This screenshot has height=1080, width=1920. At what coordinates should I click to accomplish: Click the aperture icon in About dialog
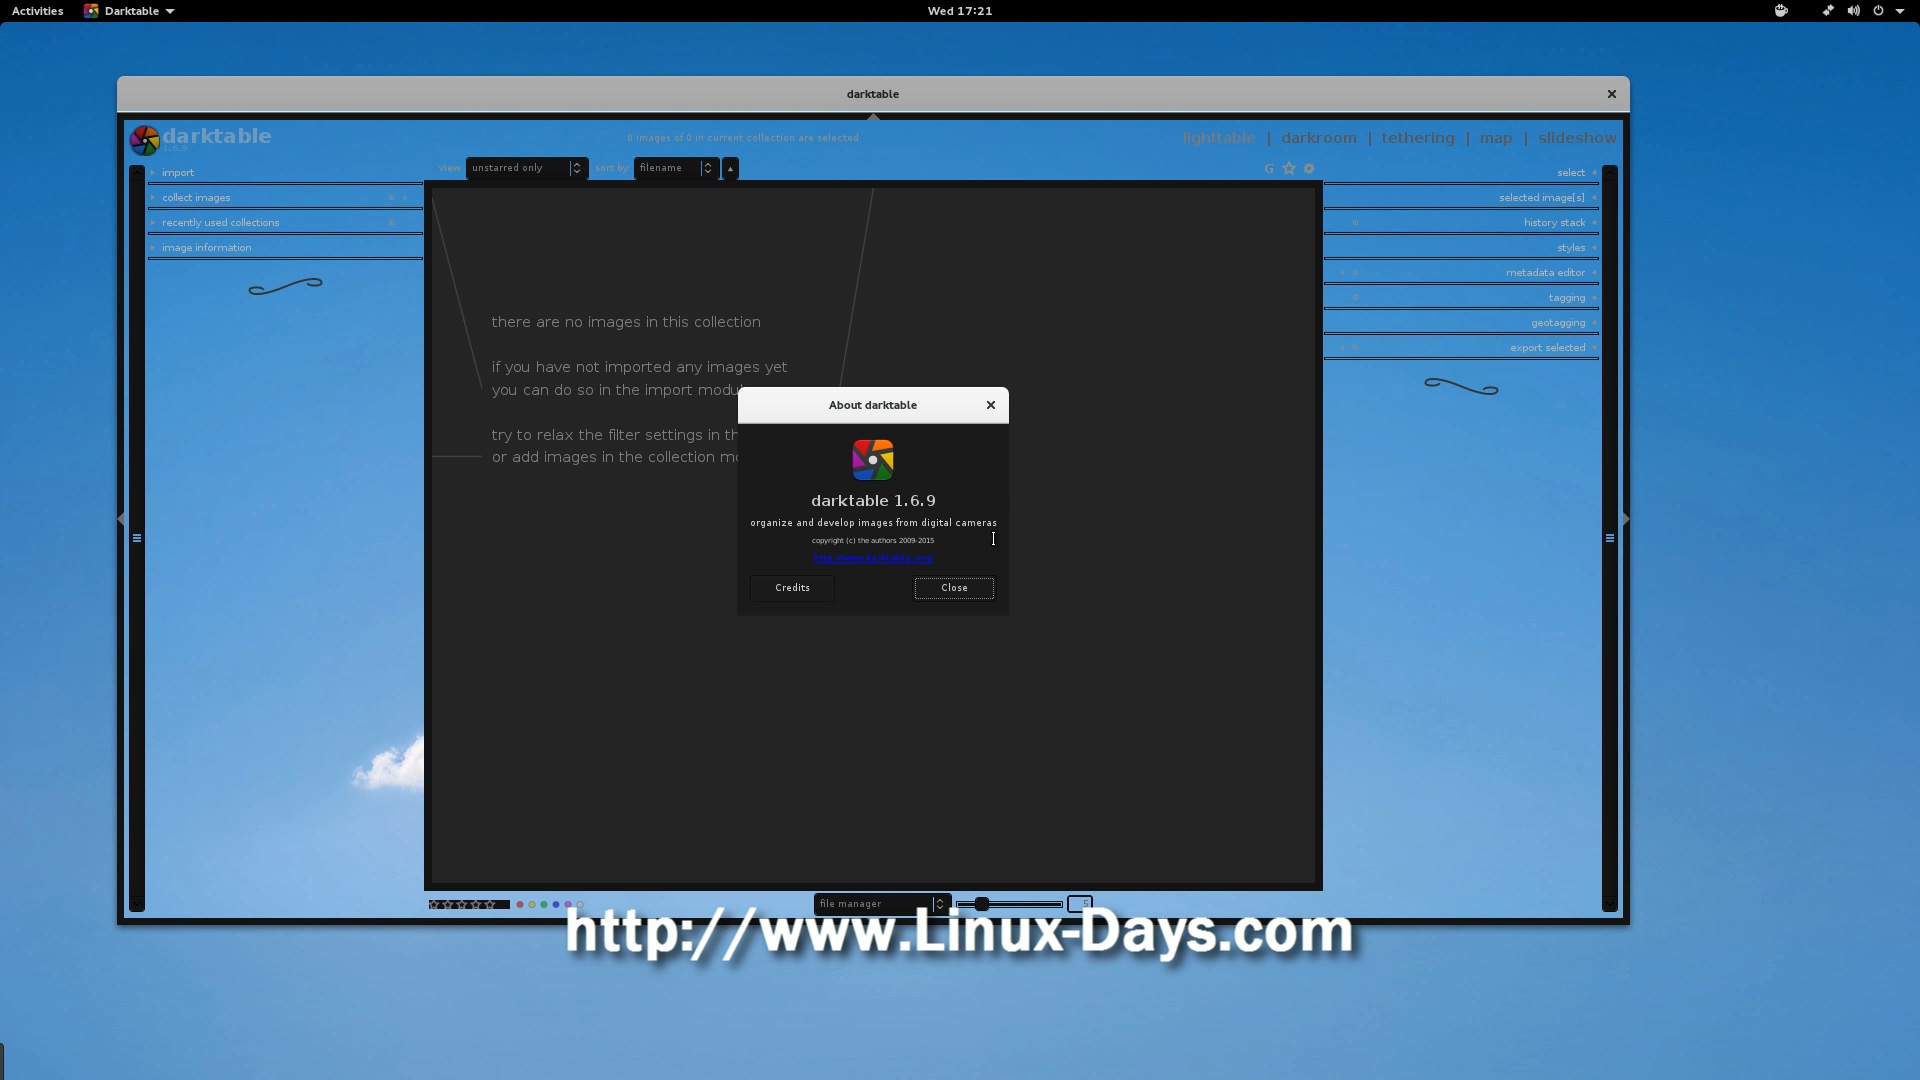click(x=873, y=460)
